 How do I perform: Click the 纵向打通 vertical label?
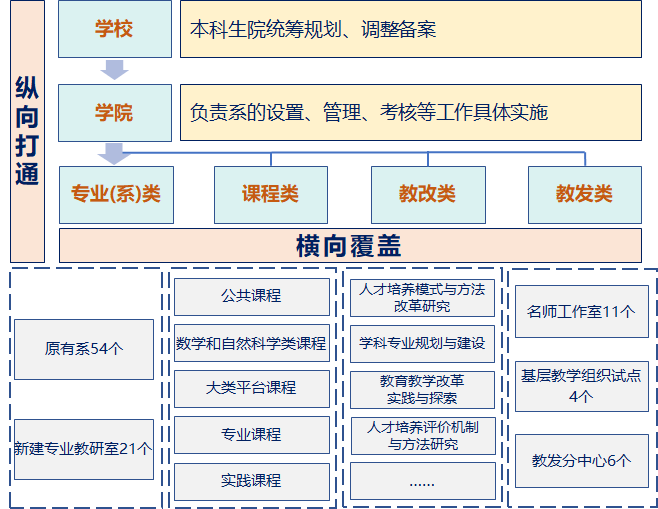coord(27,131)
